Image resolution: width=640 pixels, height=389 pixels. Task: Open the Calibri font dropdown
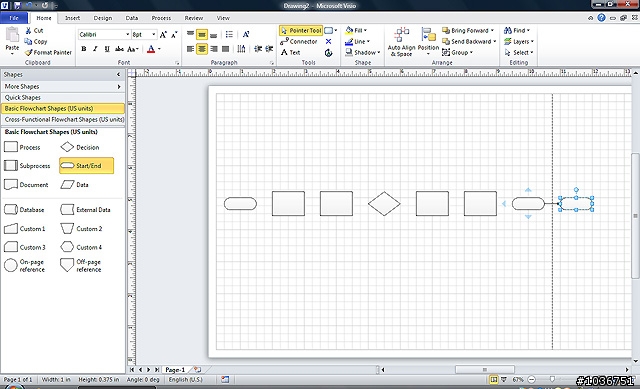[x=127, y=35]
